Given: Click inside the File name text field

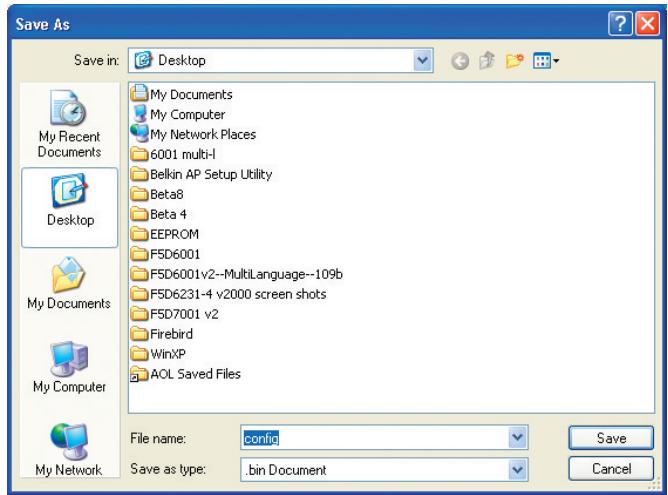Looking at the screenshot, I should [x=375, y=437].
